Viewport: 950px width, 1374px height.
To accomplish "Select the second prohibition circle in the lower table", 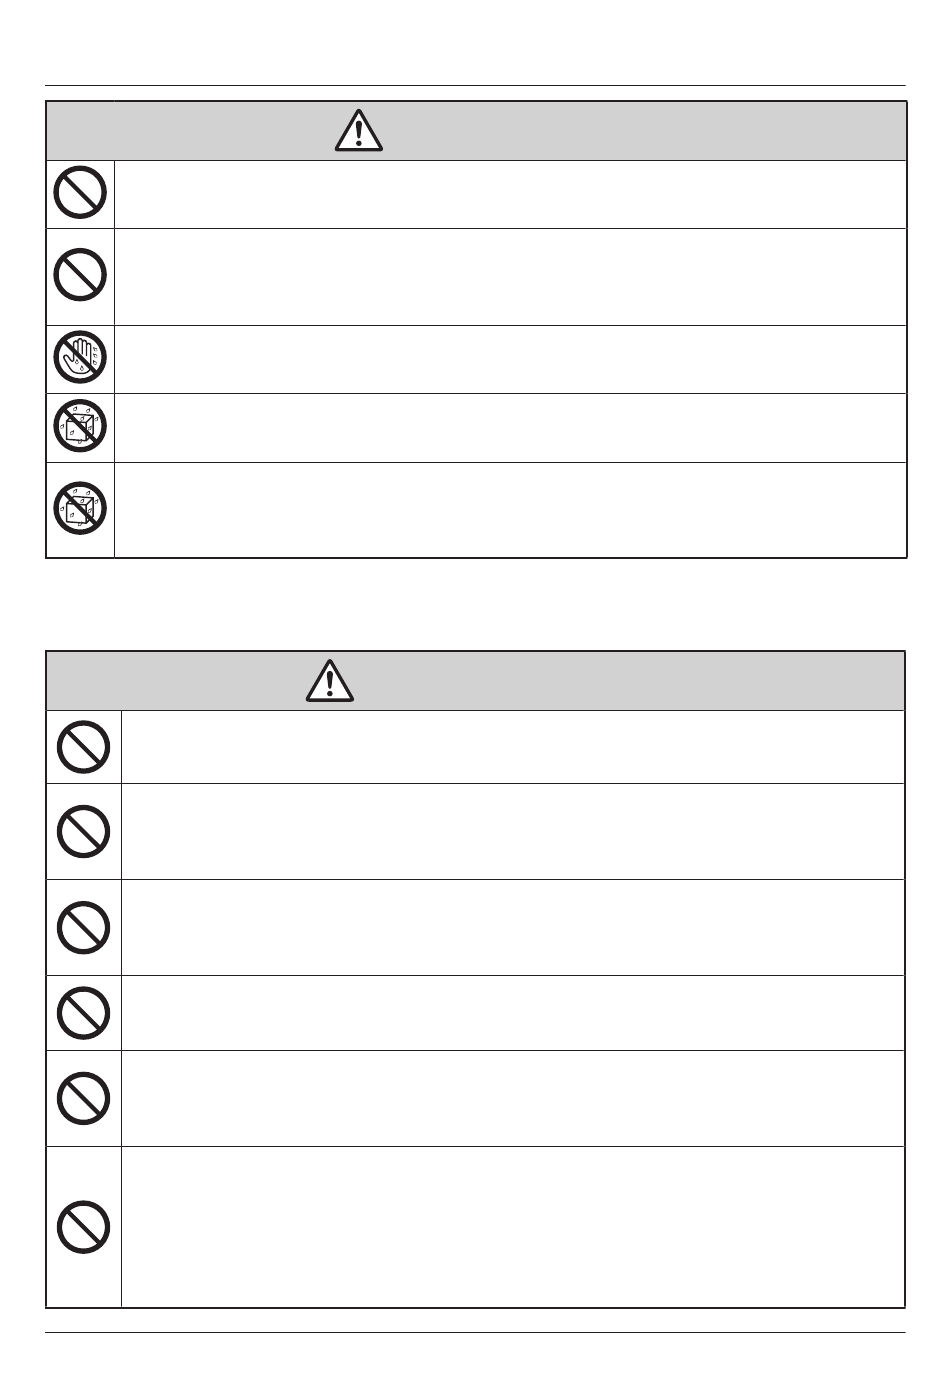I will click(84, 831).
